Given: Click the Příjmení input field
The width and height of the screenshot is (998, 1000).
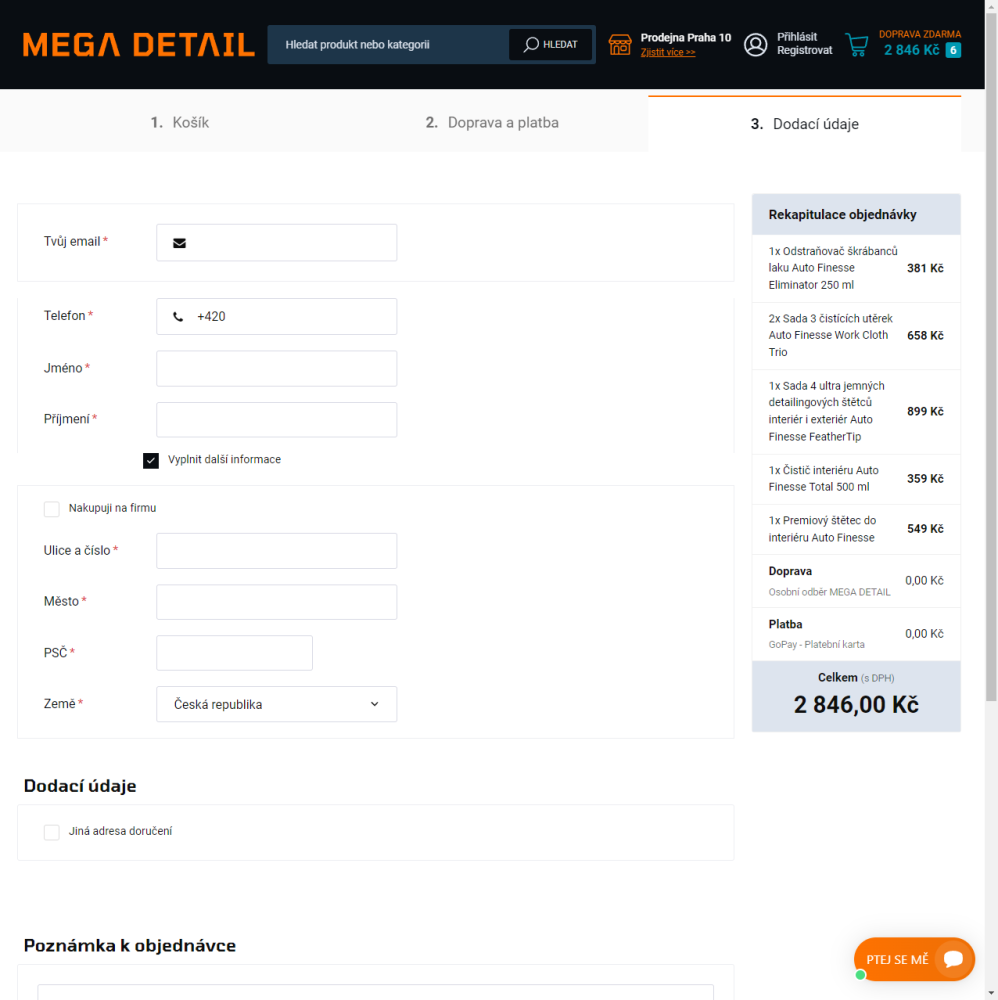Looking at the screenshot, I should pyautogui.click(x=276, y=420).
